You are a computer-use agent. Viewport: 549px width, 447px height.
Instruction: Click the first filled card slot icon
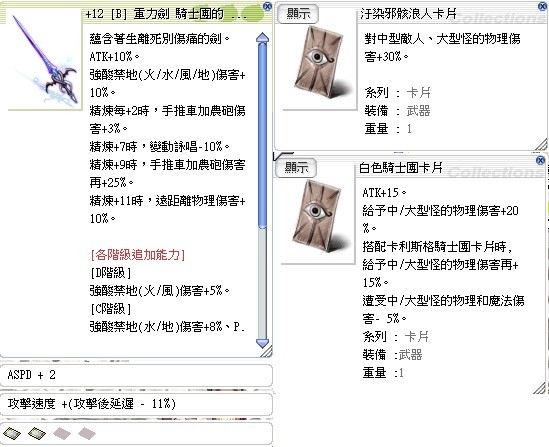[x=12, y=434]
